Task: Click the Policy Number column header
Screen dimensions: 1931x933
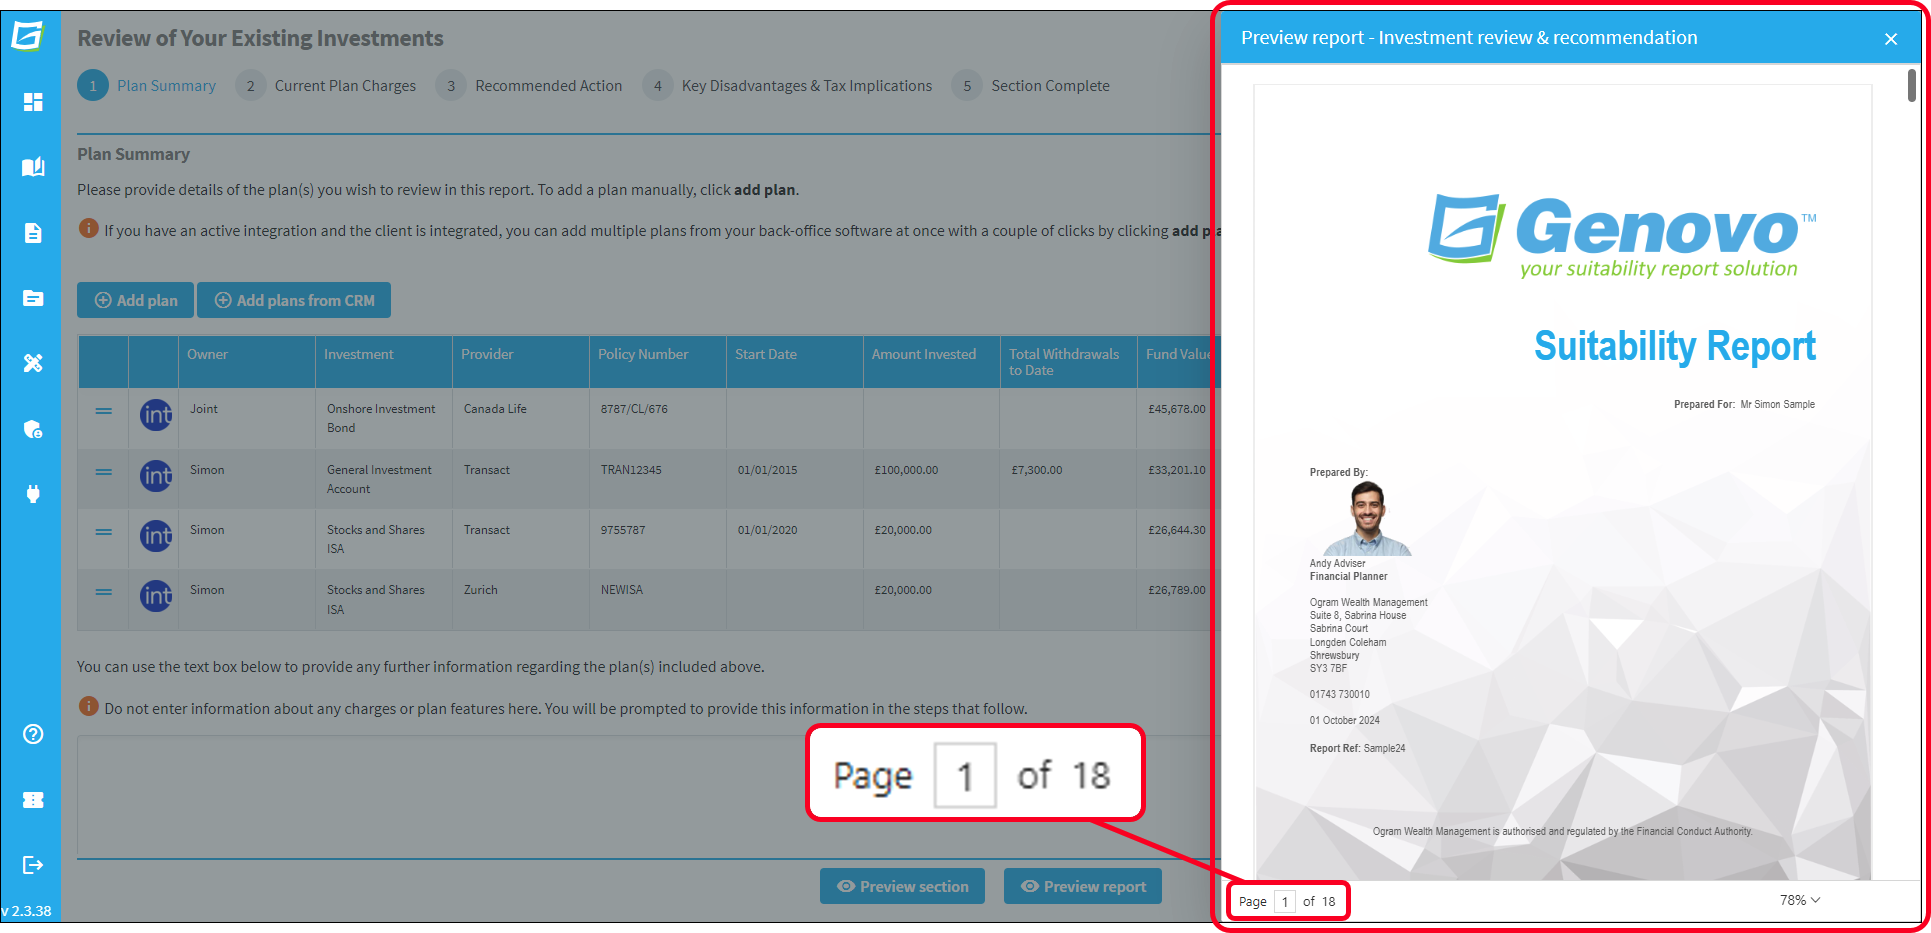Action: coord(657,362)
